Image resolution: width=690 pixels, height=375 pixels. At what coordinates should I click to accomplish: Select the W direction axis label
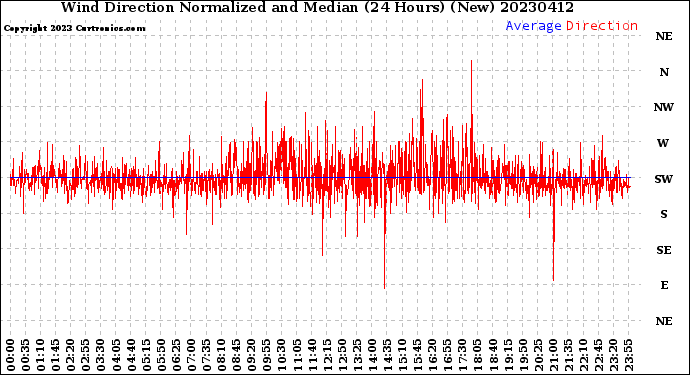pyautogui.click(x=663, y=143)
